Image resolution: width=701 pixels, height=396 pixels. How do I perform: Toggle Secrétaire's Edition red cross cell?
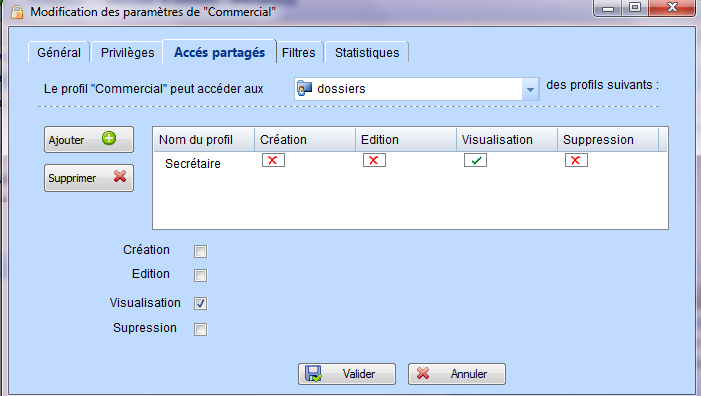click(x=374, y=160)
